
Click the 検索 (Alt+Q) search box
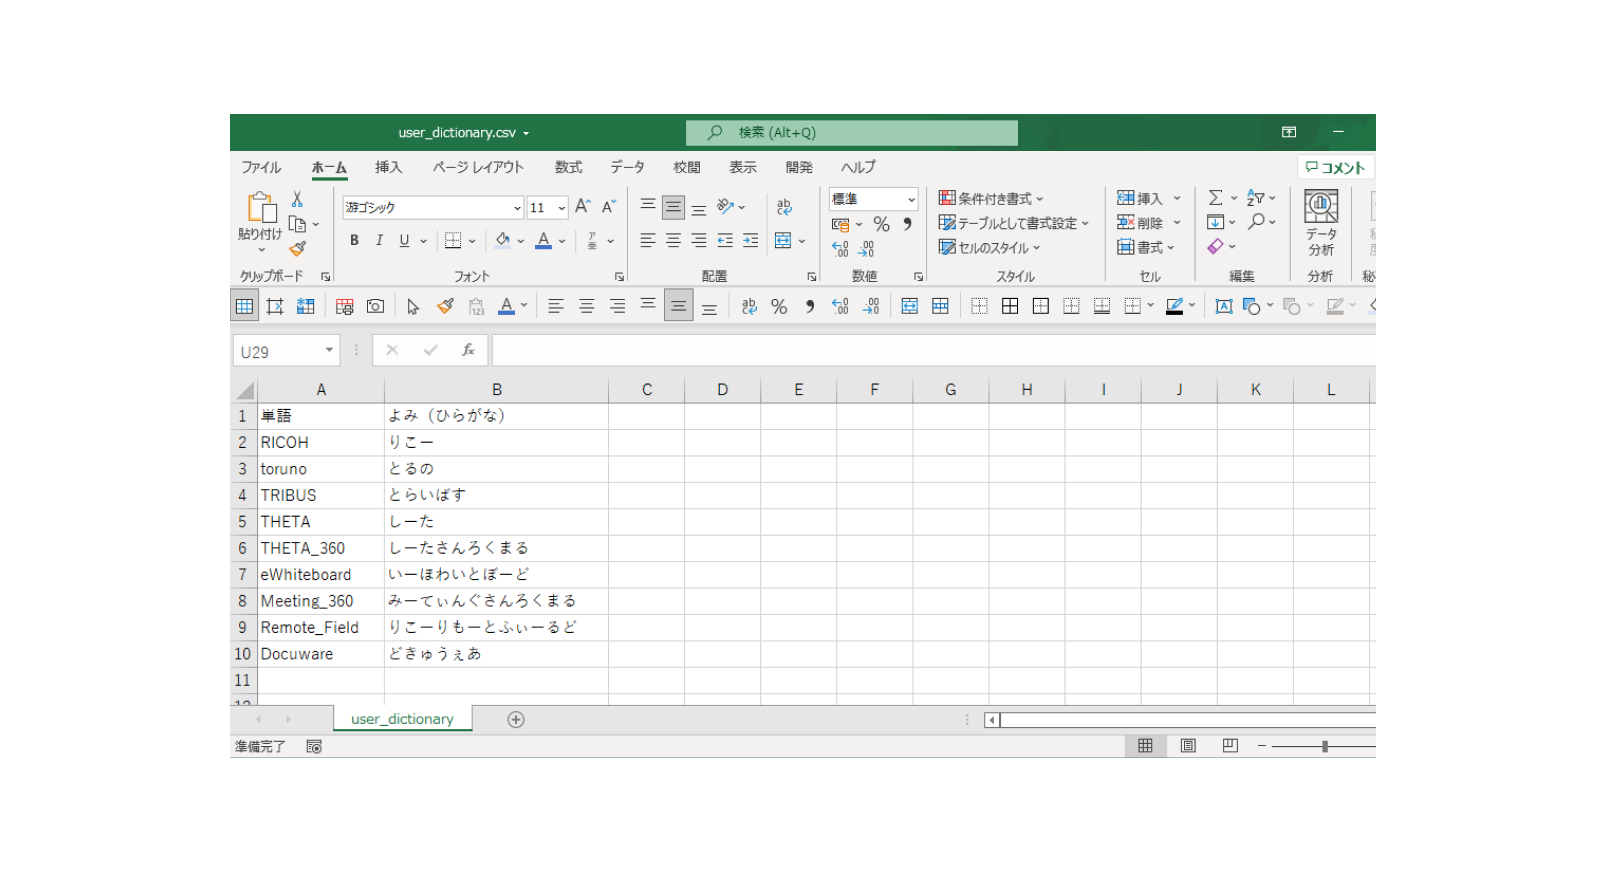(x=852, y=133)
